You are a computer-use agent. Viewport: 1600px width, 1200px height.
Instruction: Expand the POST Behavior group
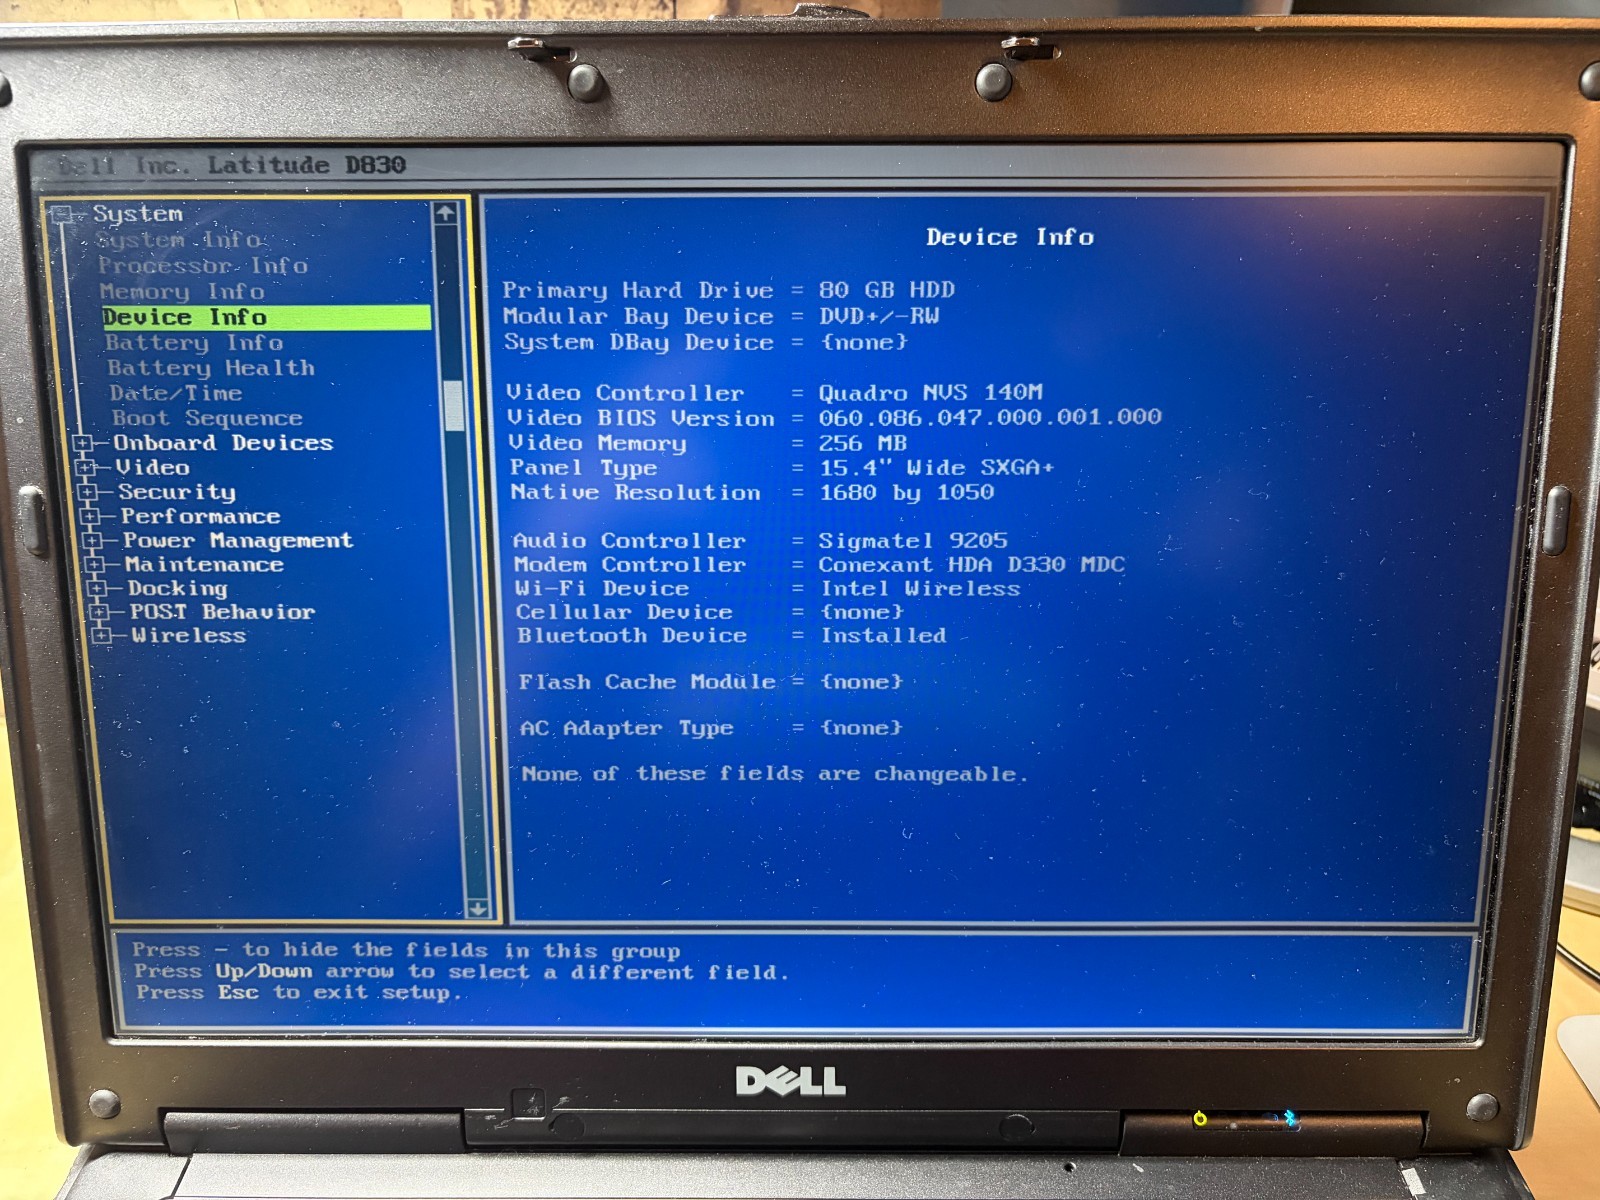click(x=99, y=612)
